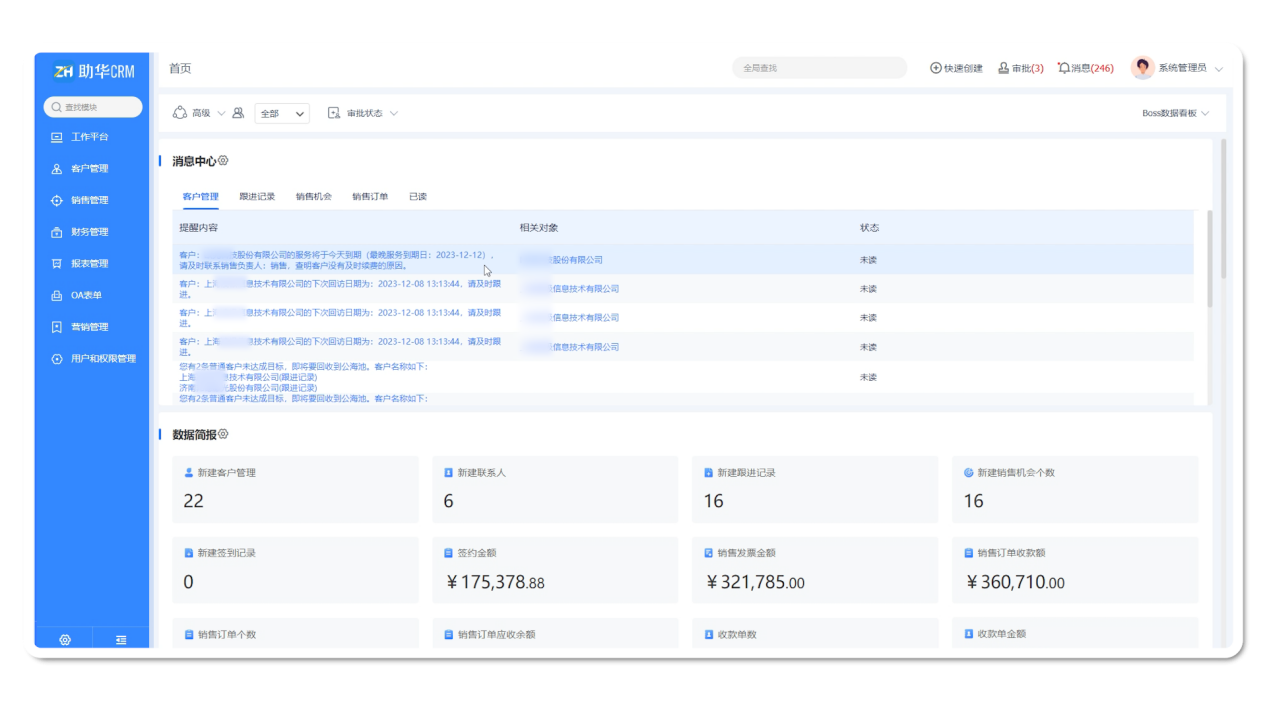This screenshot has height=713, width=1267.
Task: Click the gear icon beside 消息中心
Action: [x=223, y=161]
